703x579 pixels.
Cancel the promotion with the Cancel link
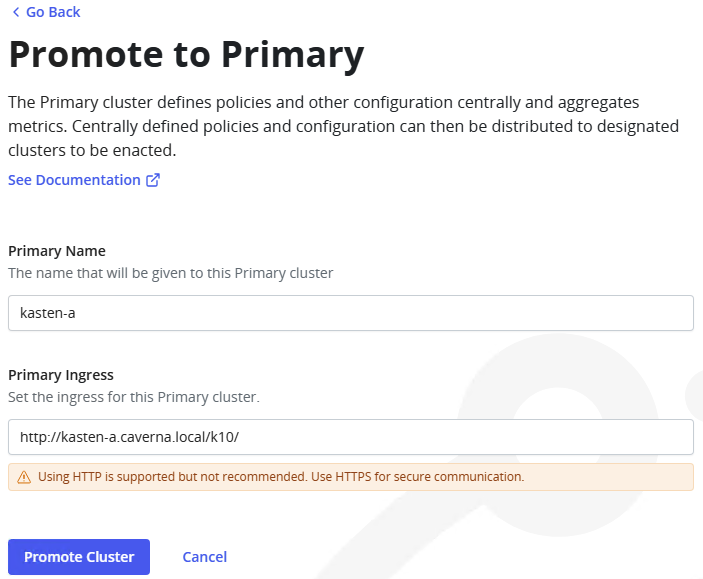coord(204,557)
